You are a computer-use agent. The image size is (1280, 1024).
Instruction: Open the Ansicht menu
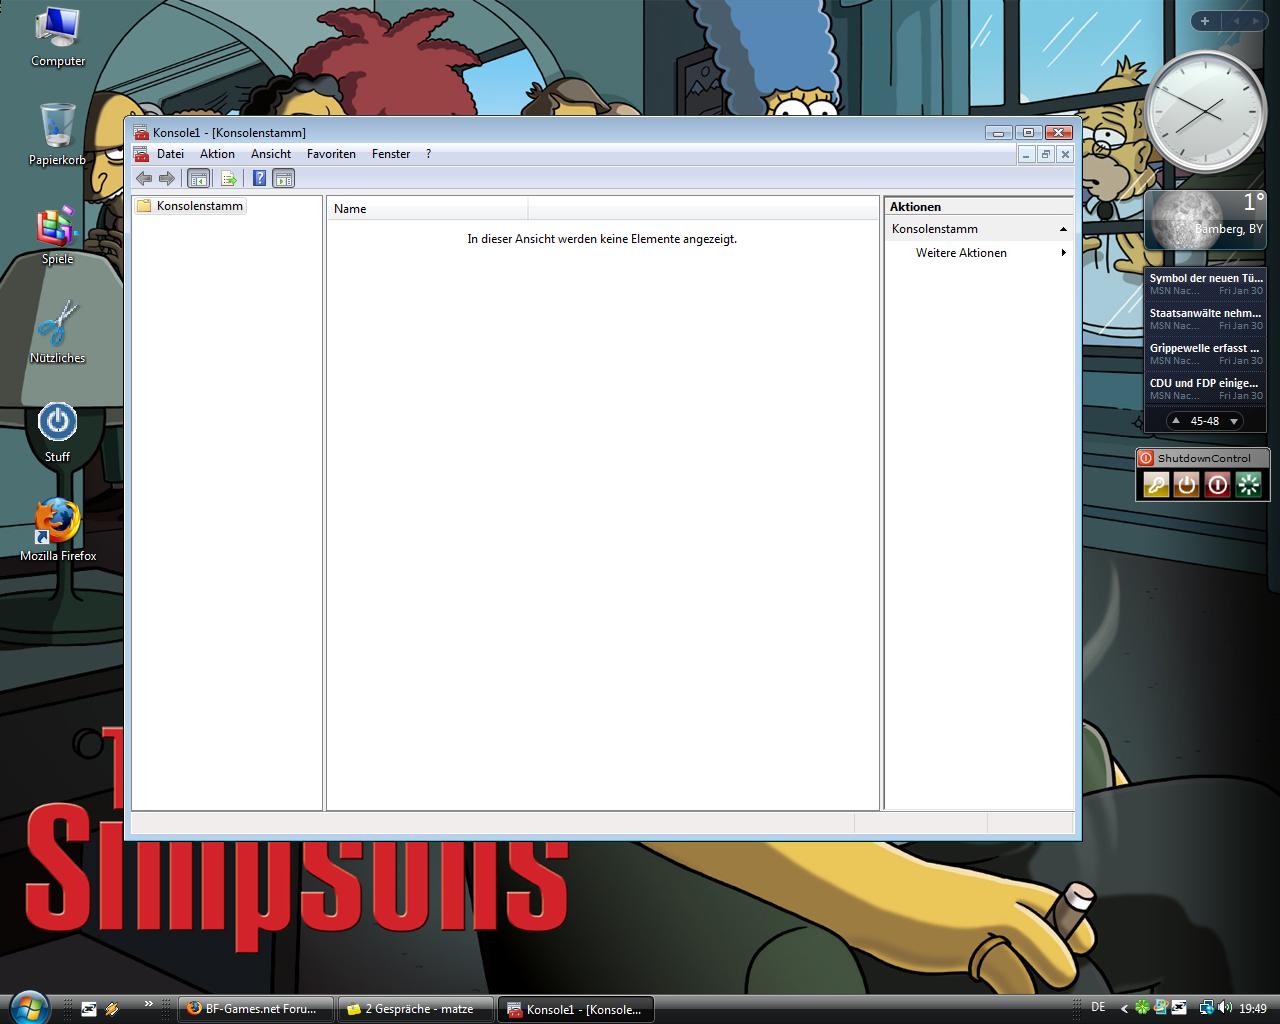[271, 154]
